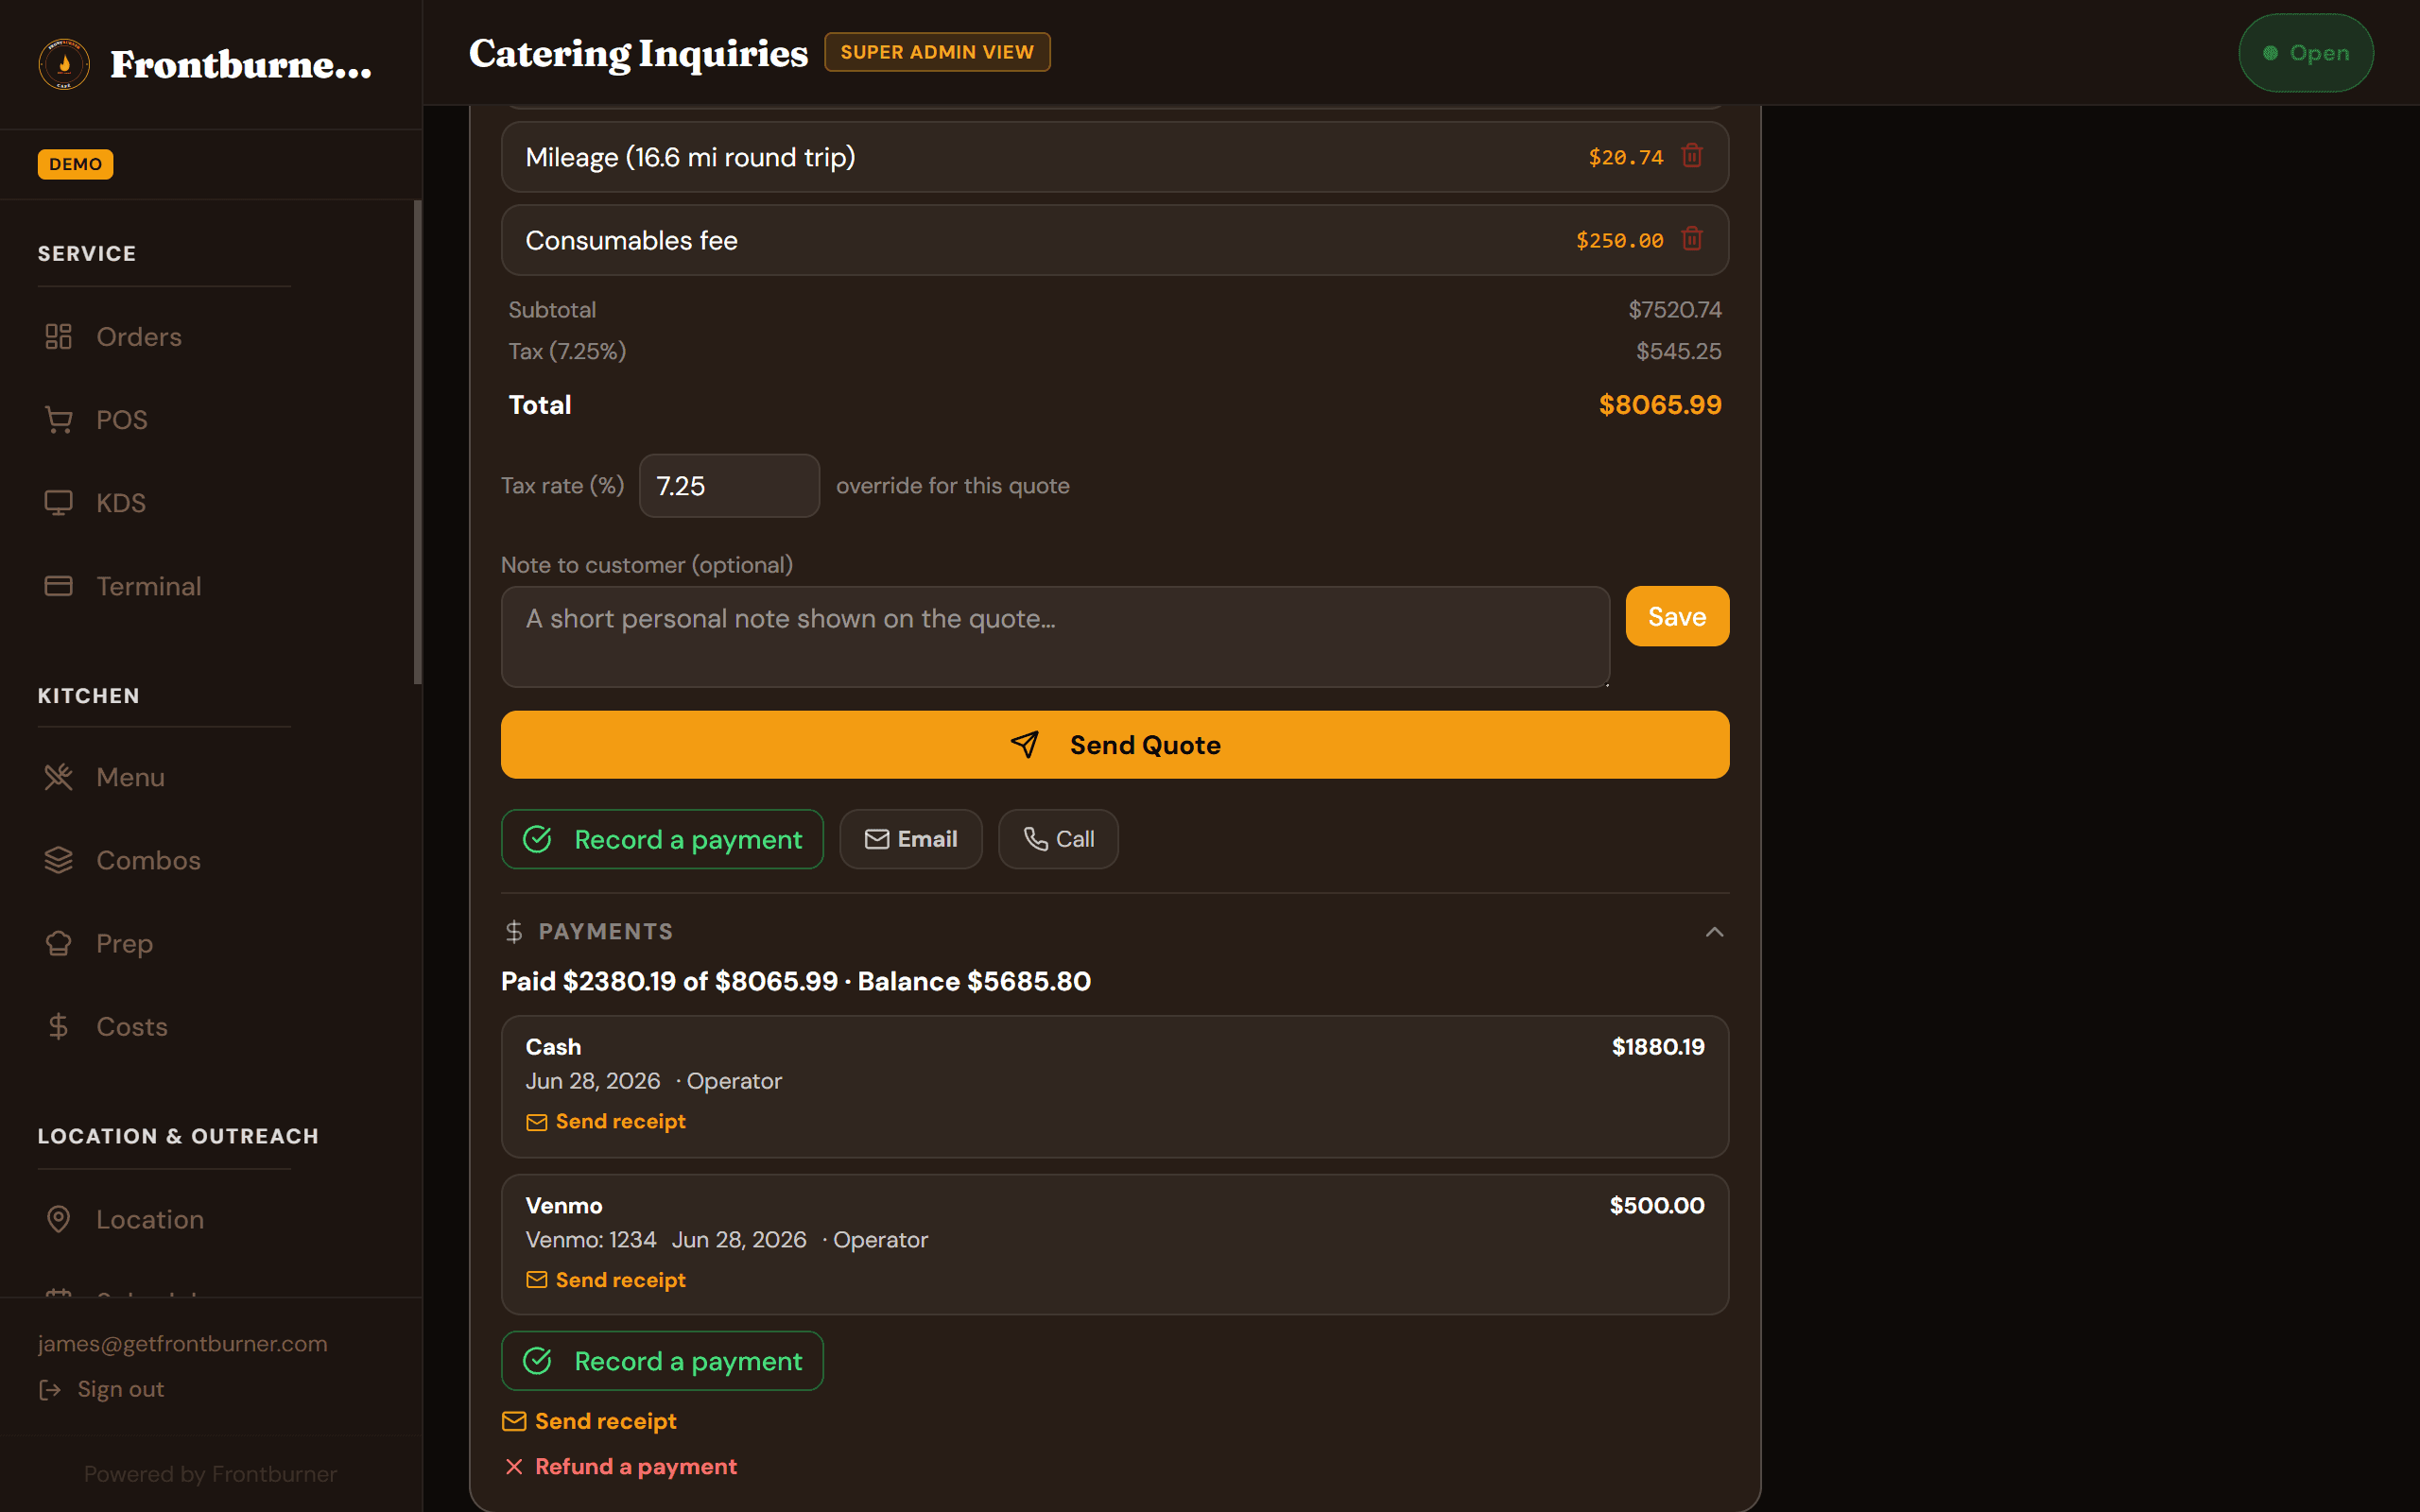2420x1512 pixels.
Task: Click the SUPER ADMIN VIEW badge
Action: (937, 52)
